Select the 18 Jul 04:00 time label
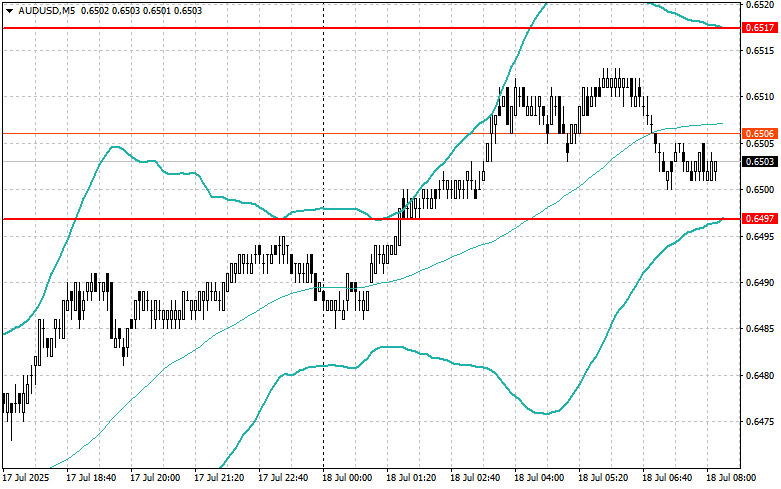 tap(539, 478)
